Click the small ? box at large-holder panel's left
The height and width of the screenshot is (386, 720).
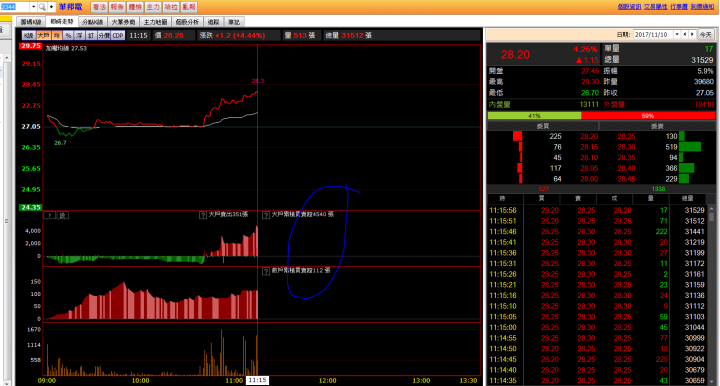50,215
